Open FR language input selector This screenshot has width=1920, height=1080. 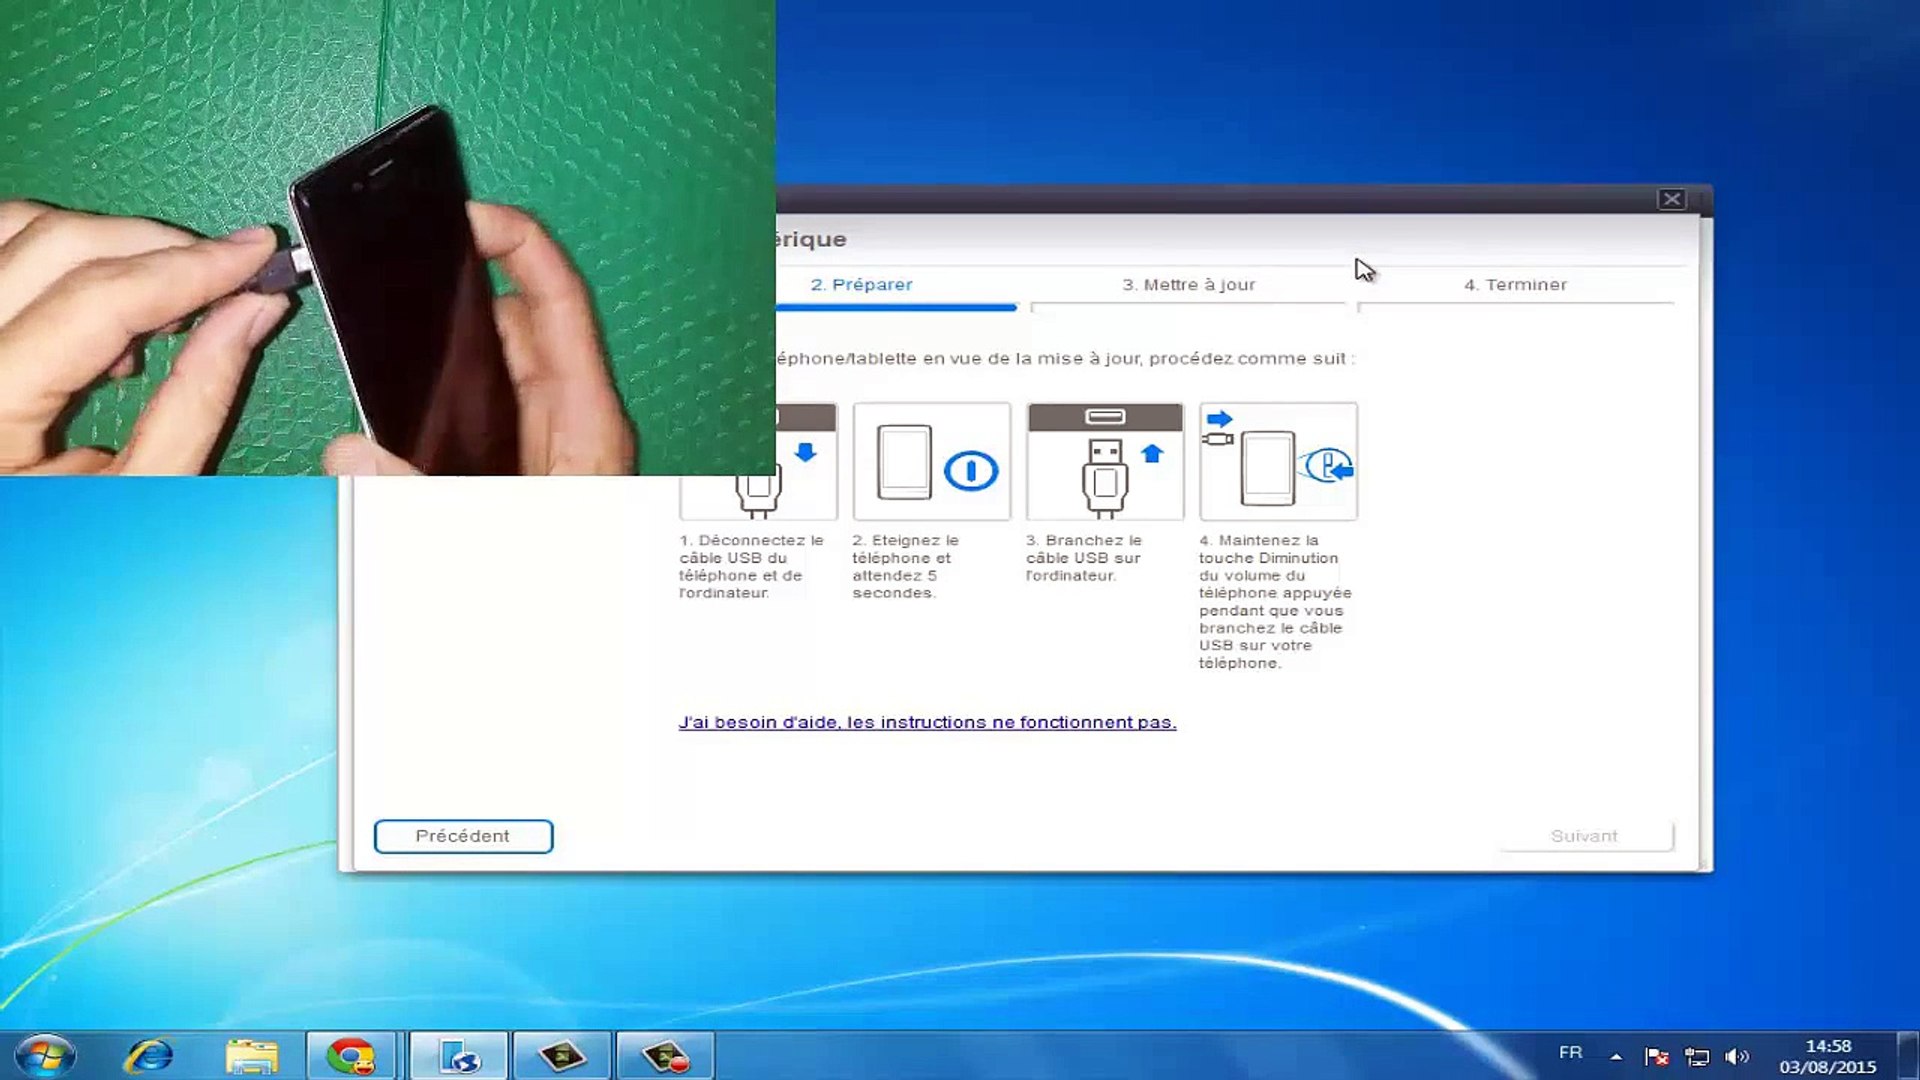(1570, 1053)
